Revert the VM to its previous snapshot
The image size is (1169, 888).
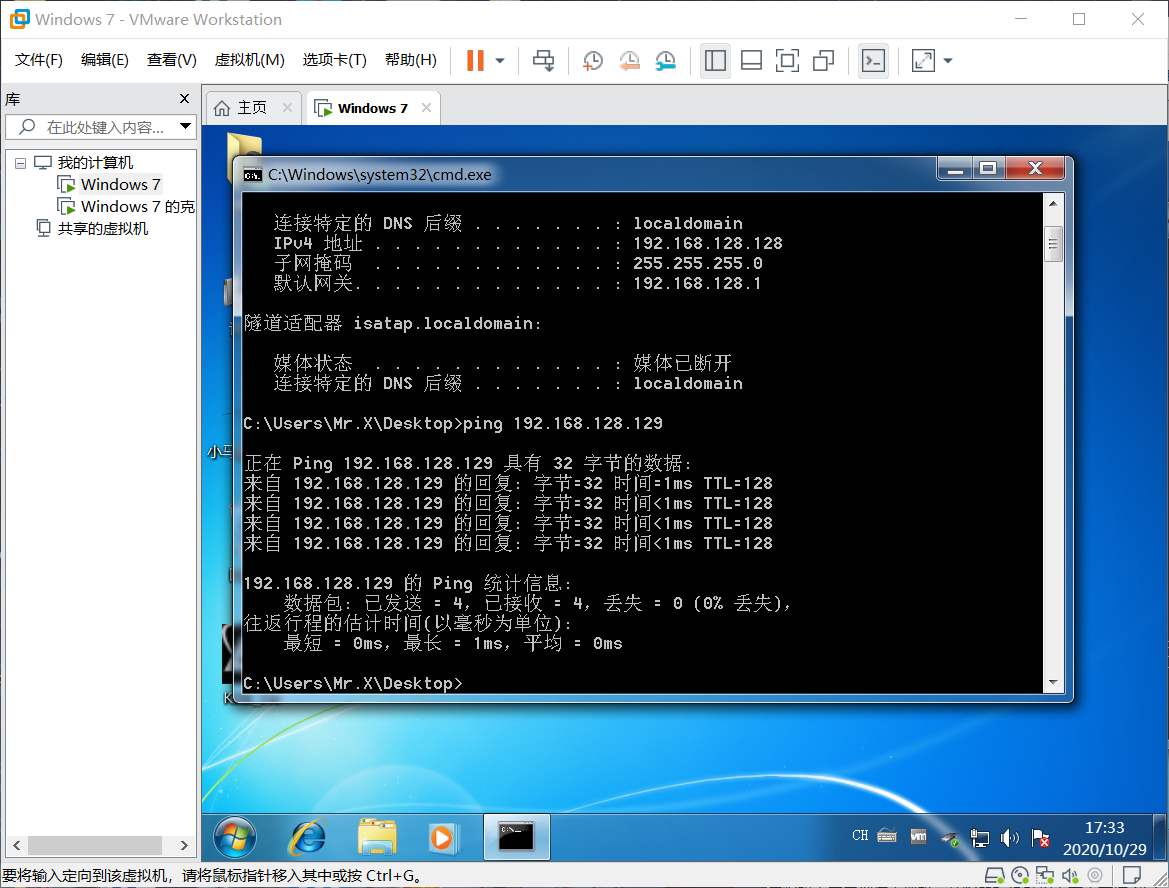(x=629, y=60)
